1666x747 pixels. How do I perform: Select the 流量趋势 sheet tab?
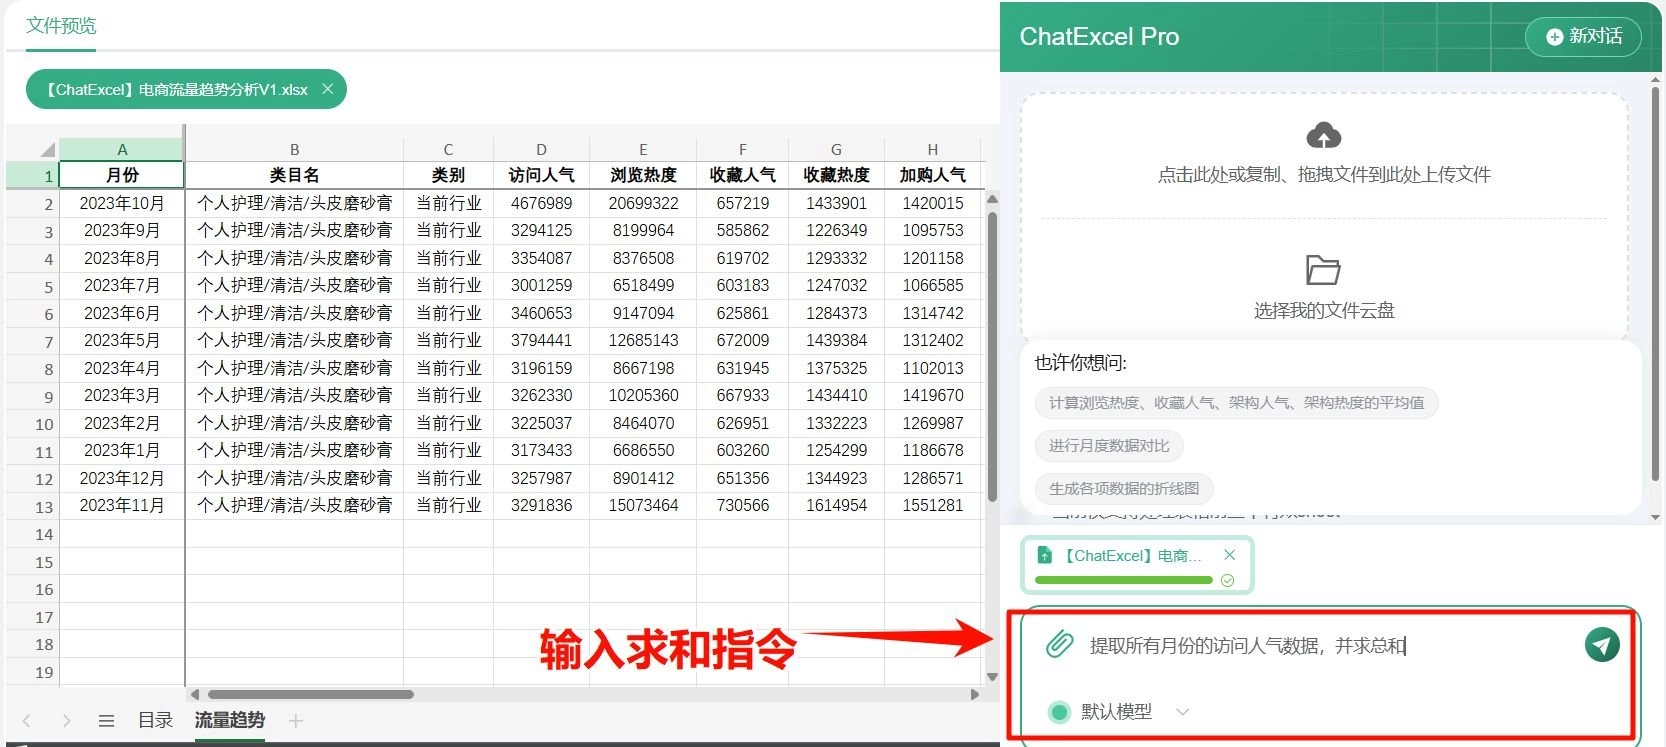coord(229,720)
